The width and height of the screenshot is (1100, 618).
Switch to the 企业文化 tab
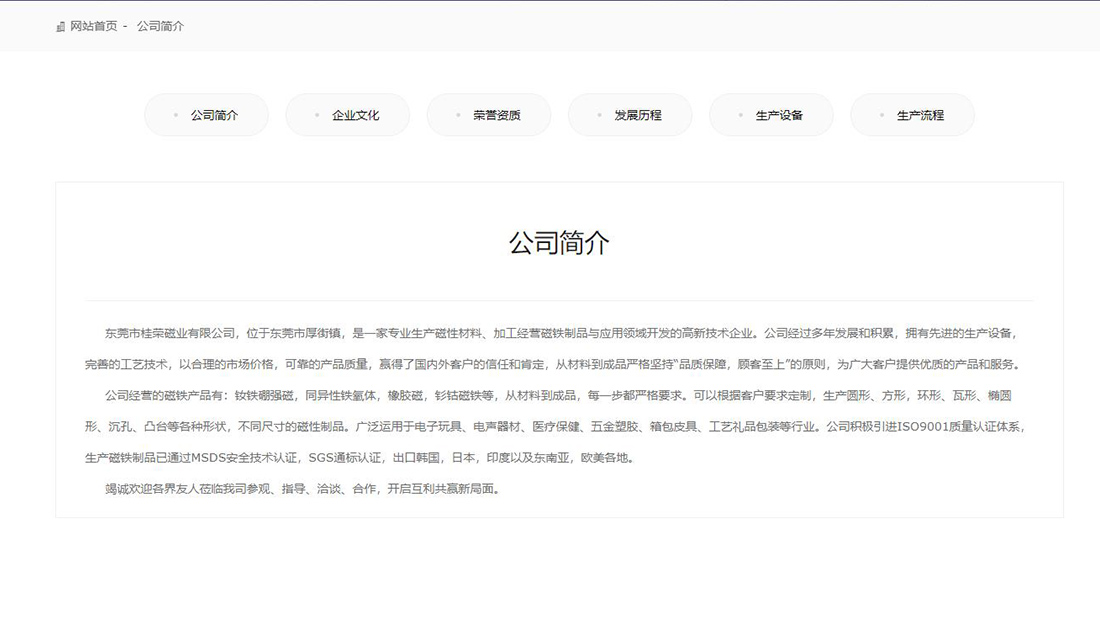pyautogui.click(x=347, y=115)
